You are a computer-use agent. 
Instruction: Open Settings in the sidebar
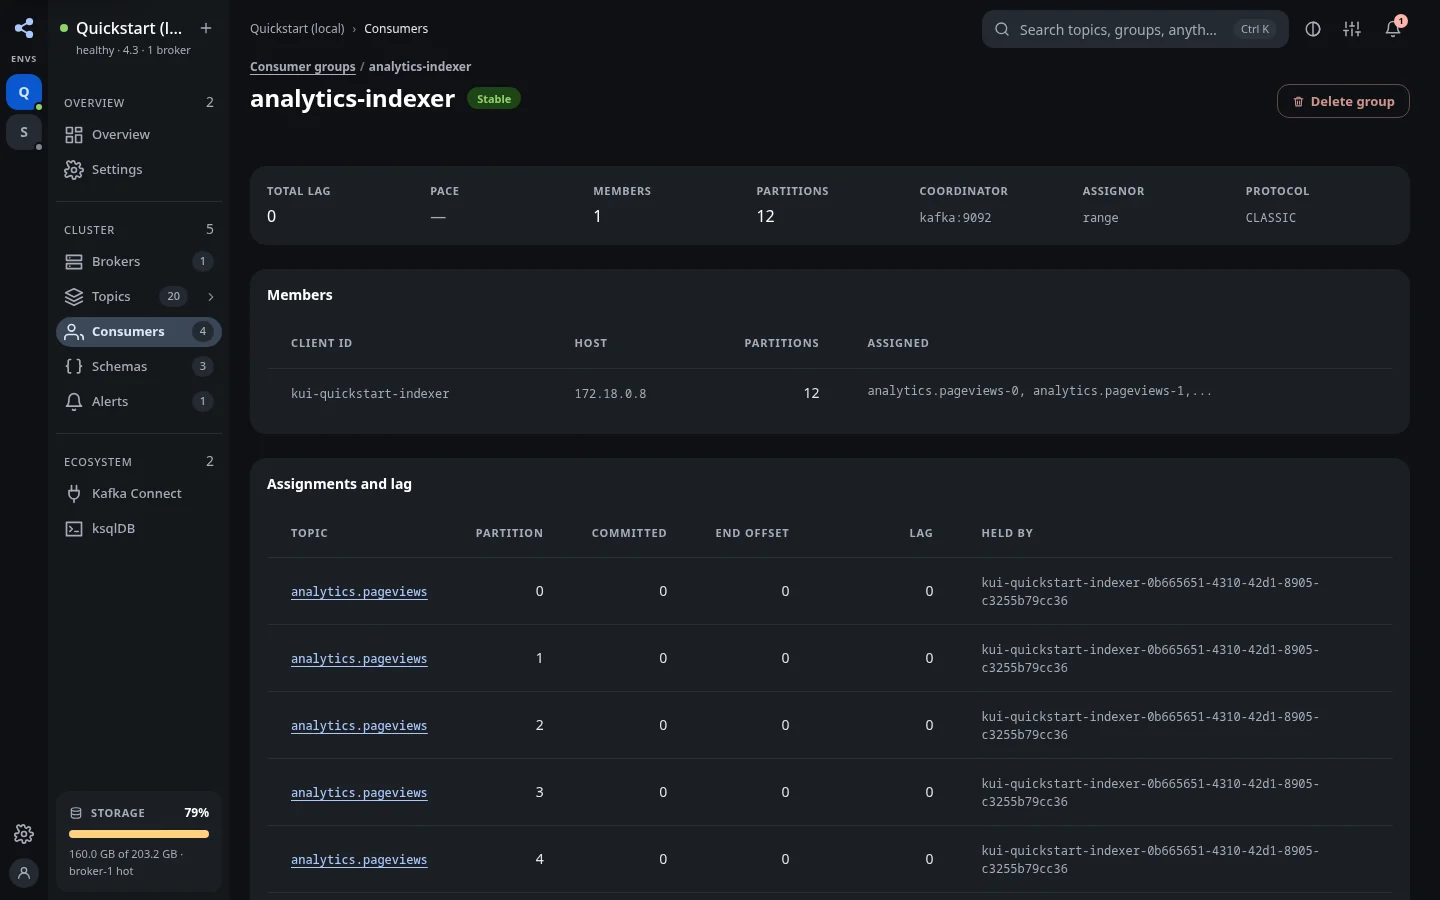pyautogui.click(x=139, y=170)
